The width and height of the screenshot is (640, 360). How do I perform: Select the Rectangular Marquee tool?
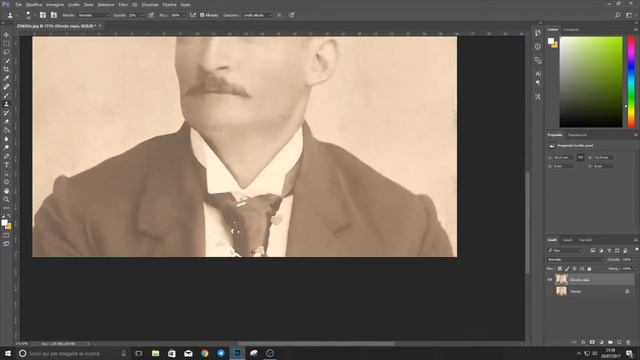6,43
